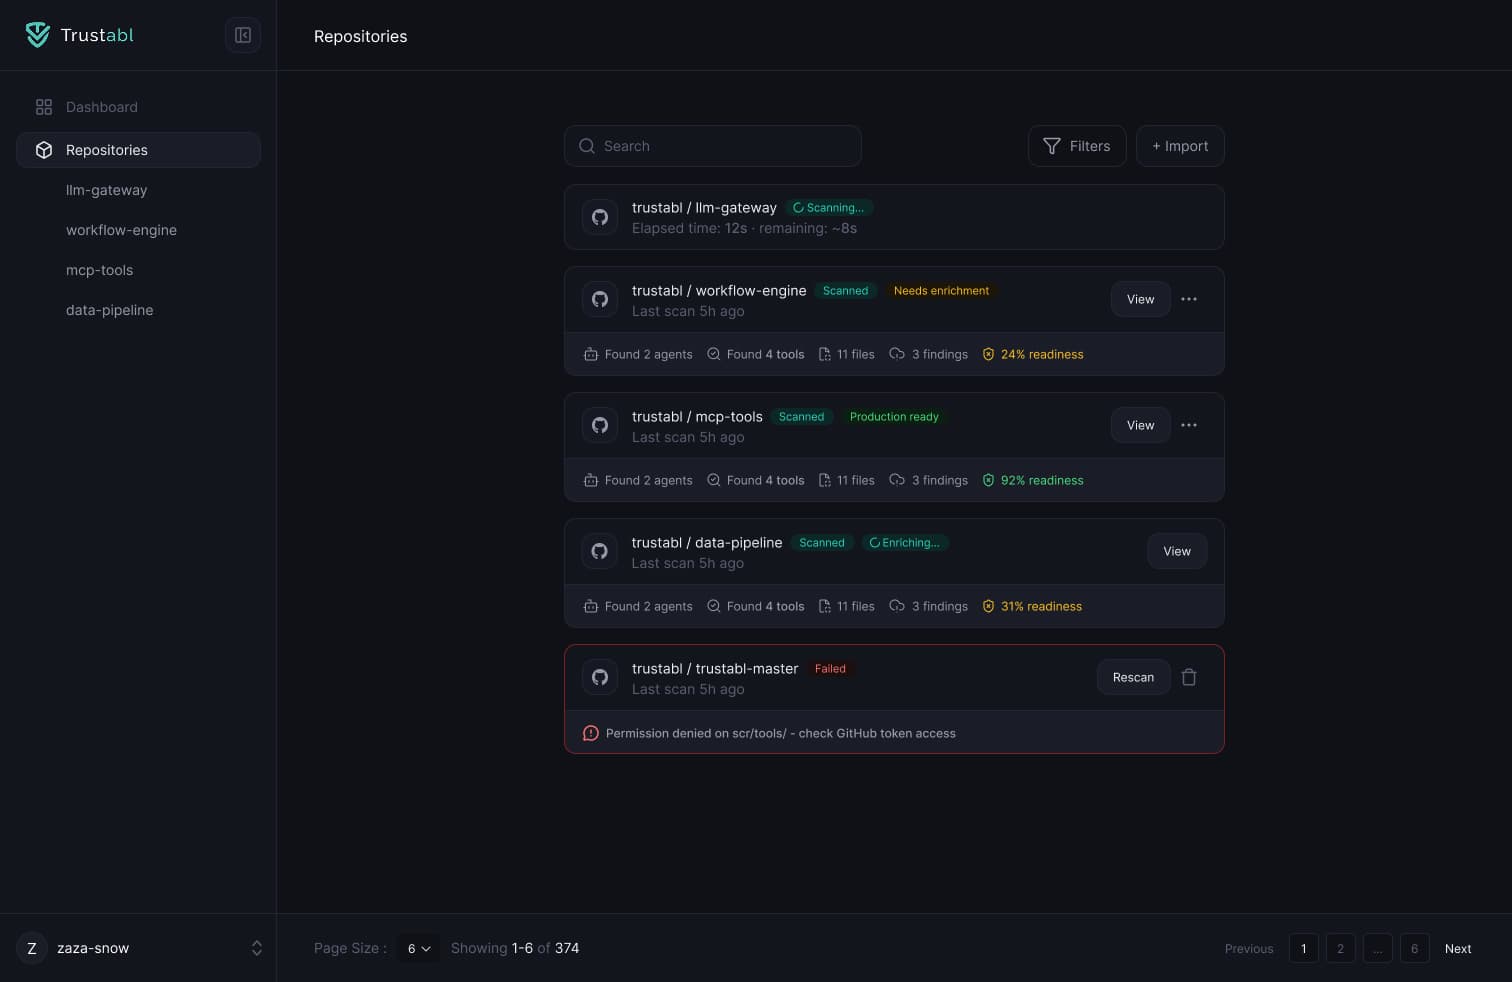1512x982 pixels.
Task: Click the Enriching... badge on data-pipeline
Action: point(904,543)
